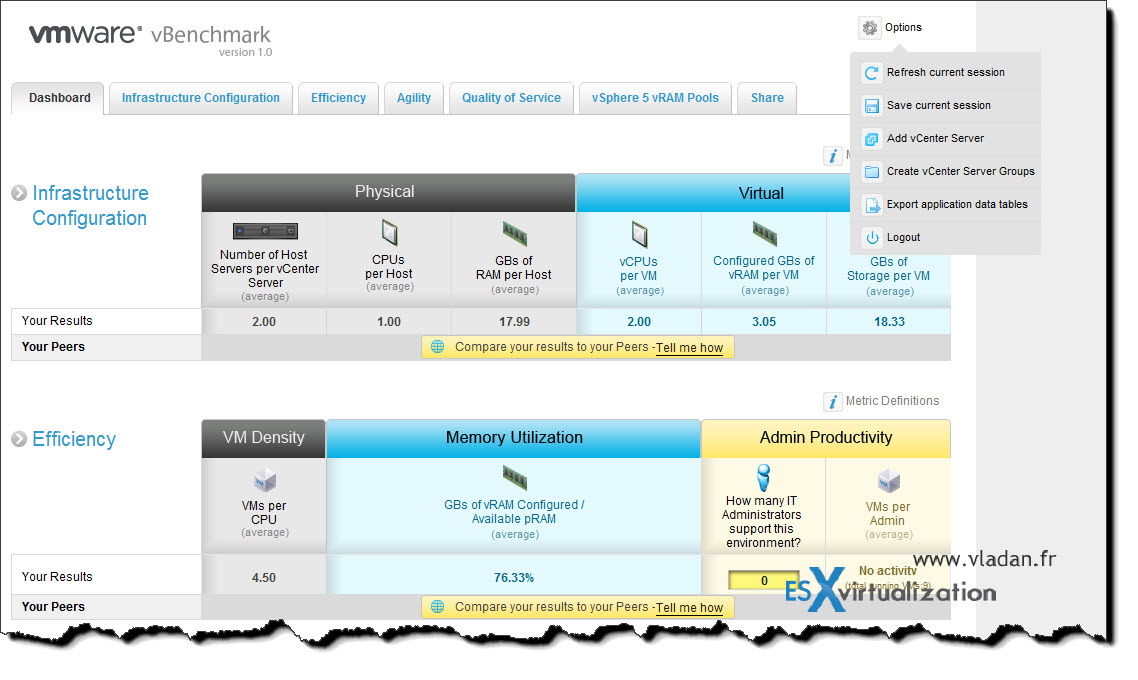Select Export application data tables menu item
1138x680 pixels.
click(x=946, y=205)
